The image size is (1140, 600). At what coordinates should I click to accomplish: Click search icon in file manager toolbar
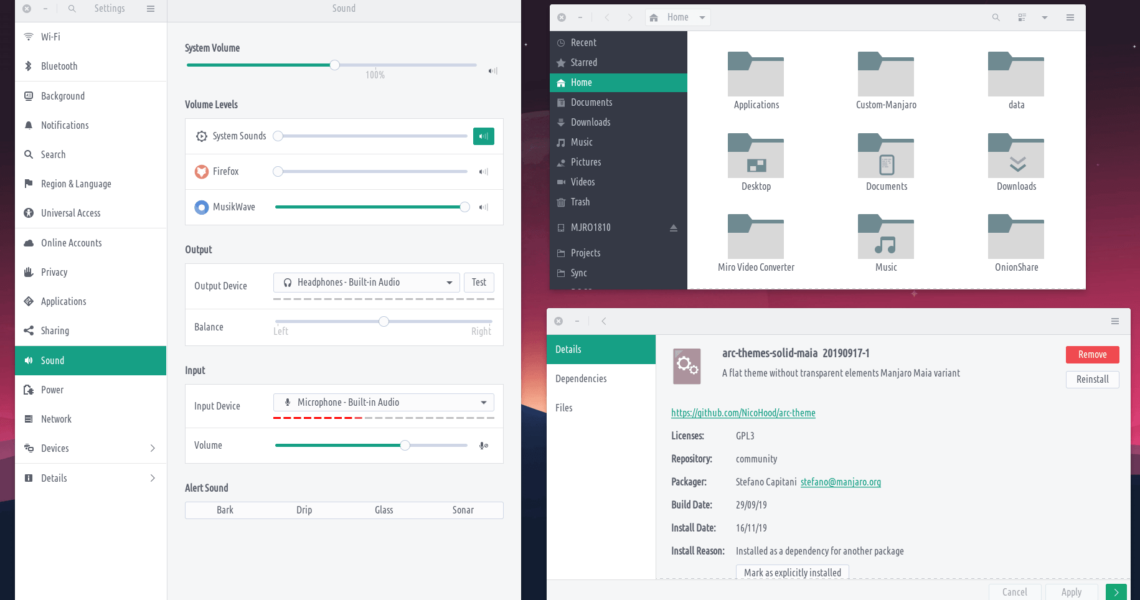coord(996,17)
